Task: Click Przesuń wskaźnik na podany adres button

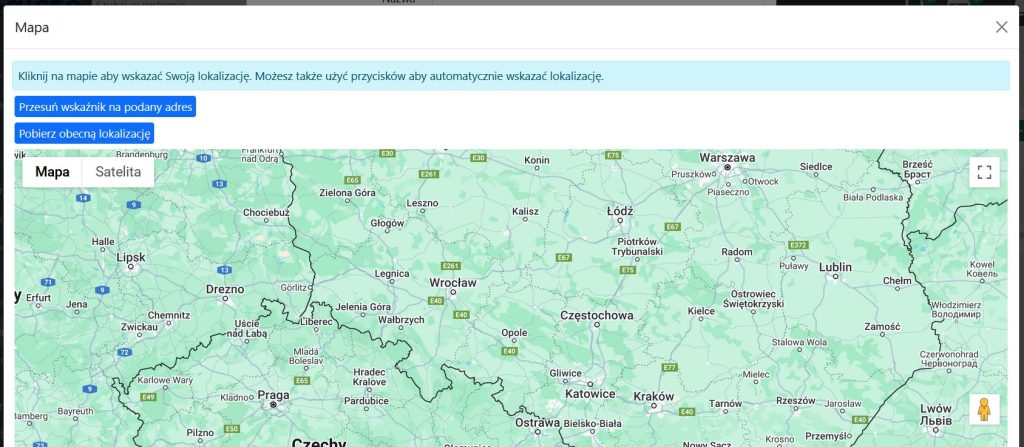Action: coord(105,107)
